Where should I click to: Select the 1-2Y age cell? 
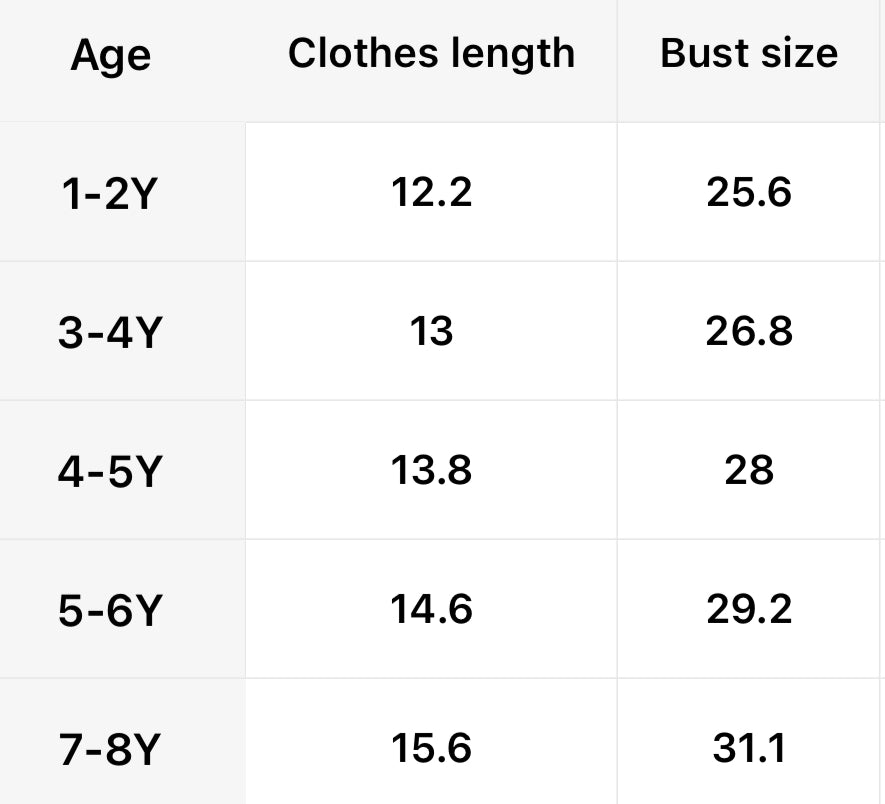click(x=109, y=194)
